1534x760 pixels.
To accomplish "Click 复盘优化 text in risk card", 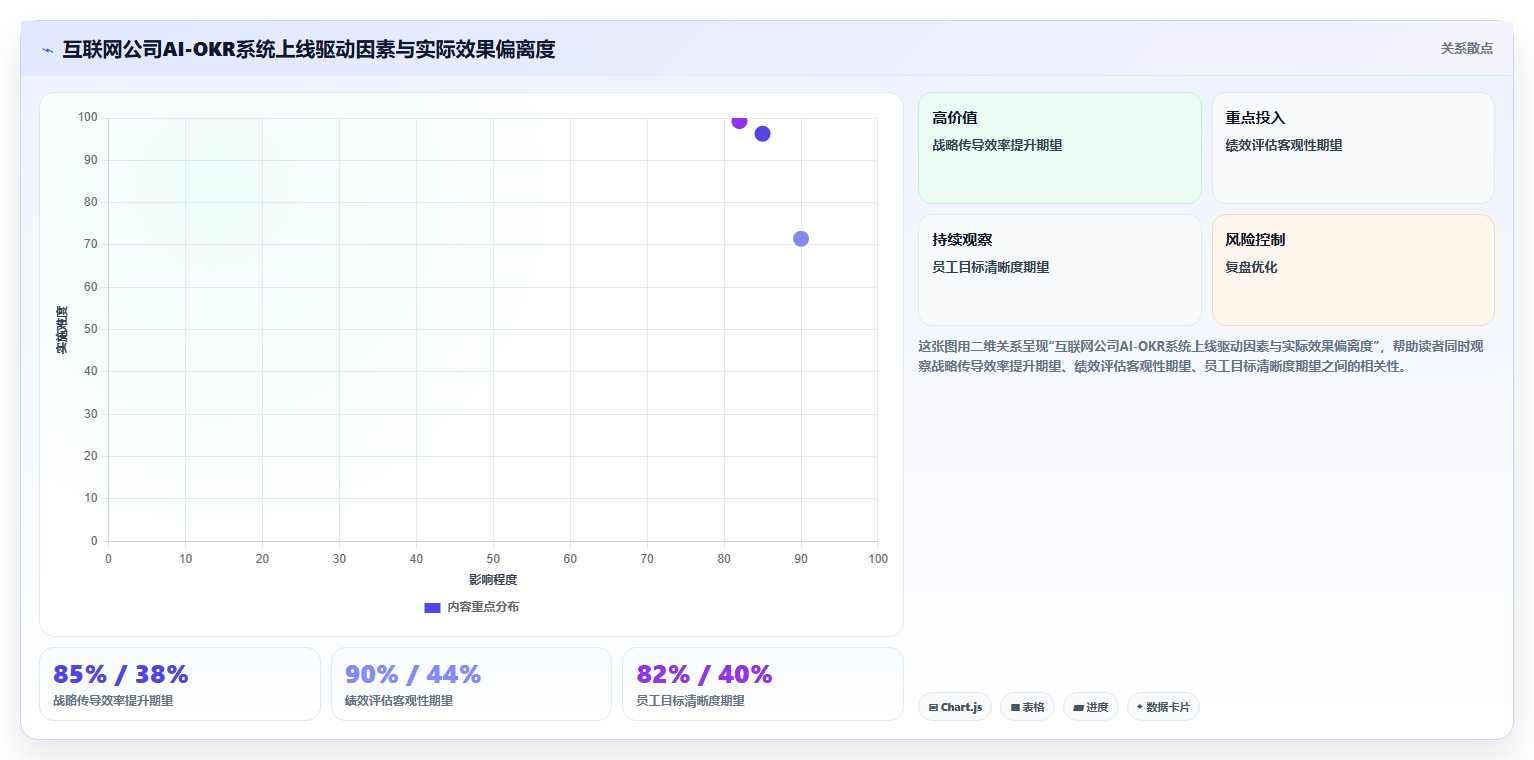I will (x=1251, y=267).
